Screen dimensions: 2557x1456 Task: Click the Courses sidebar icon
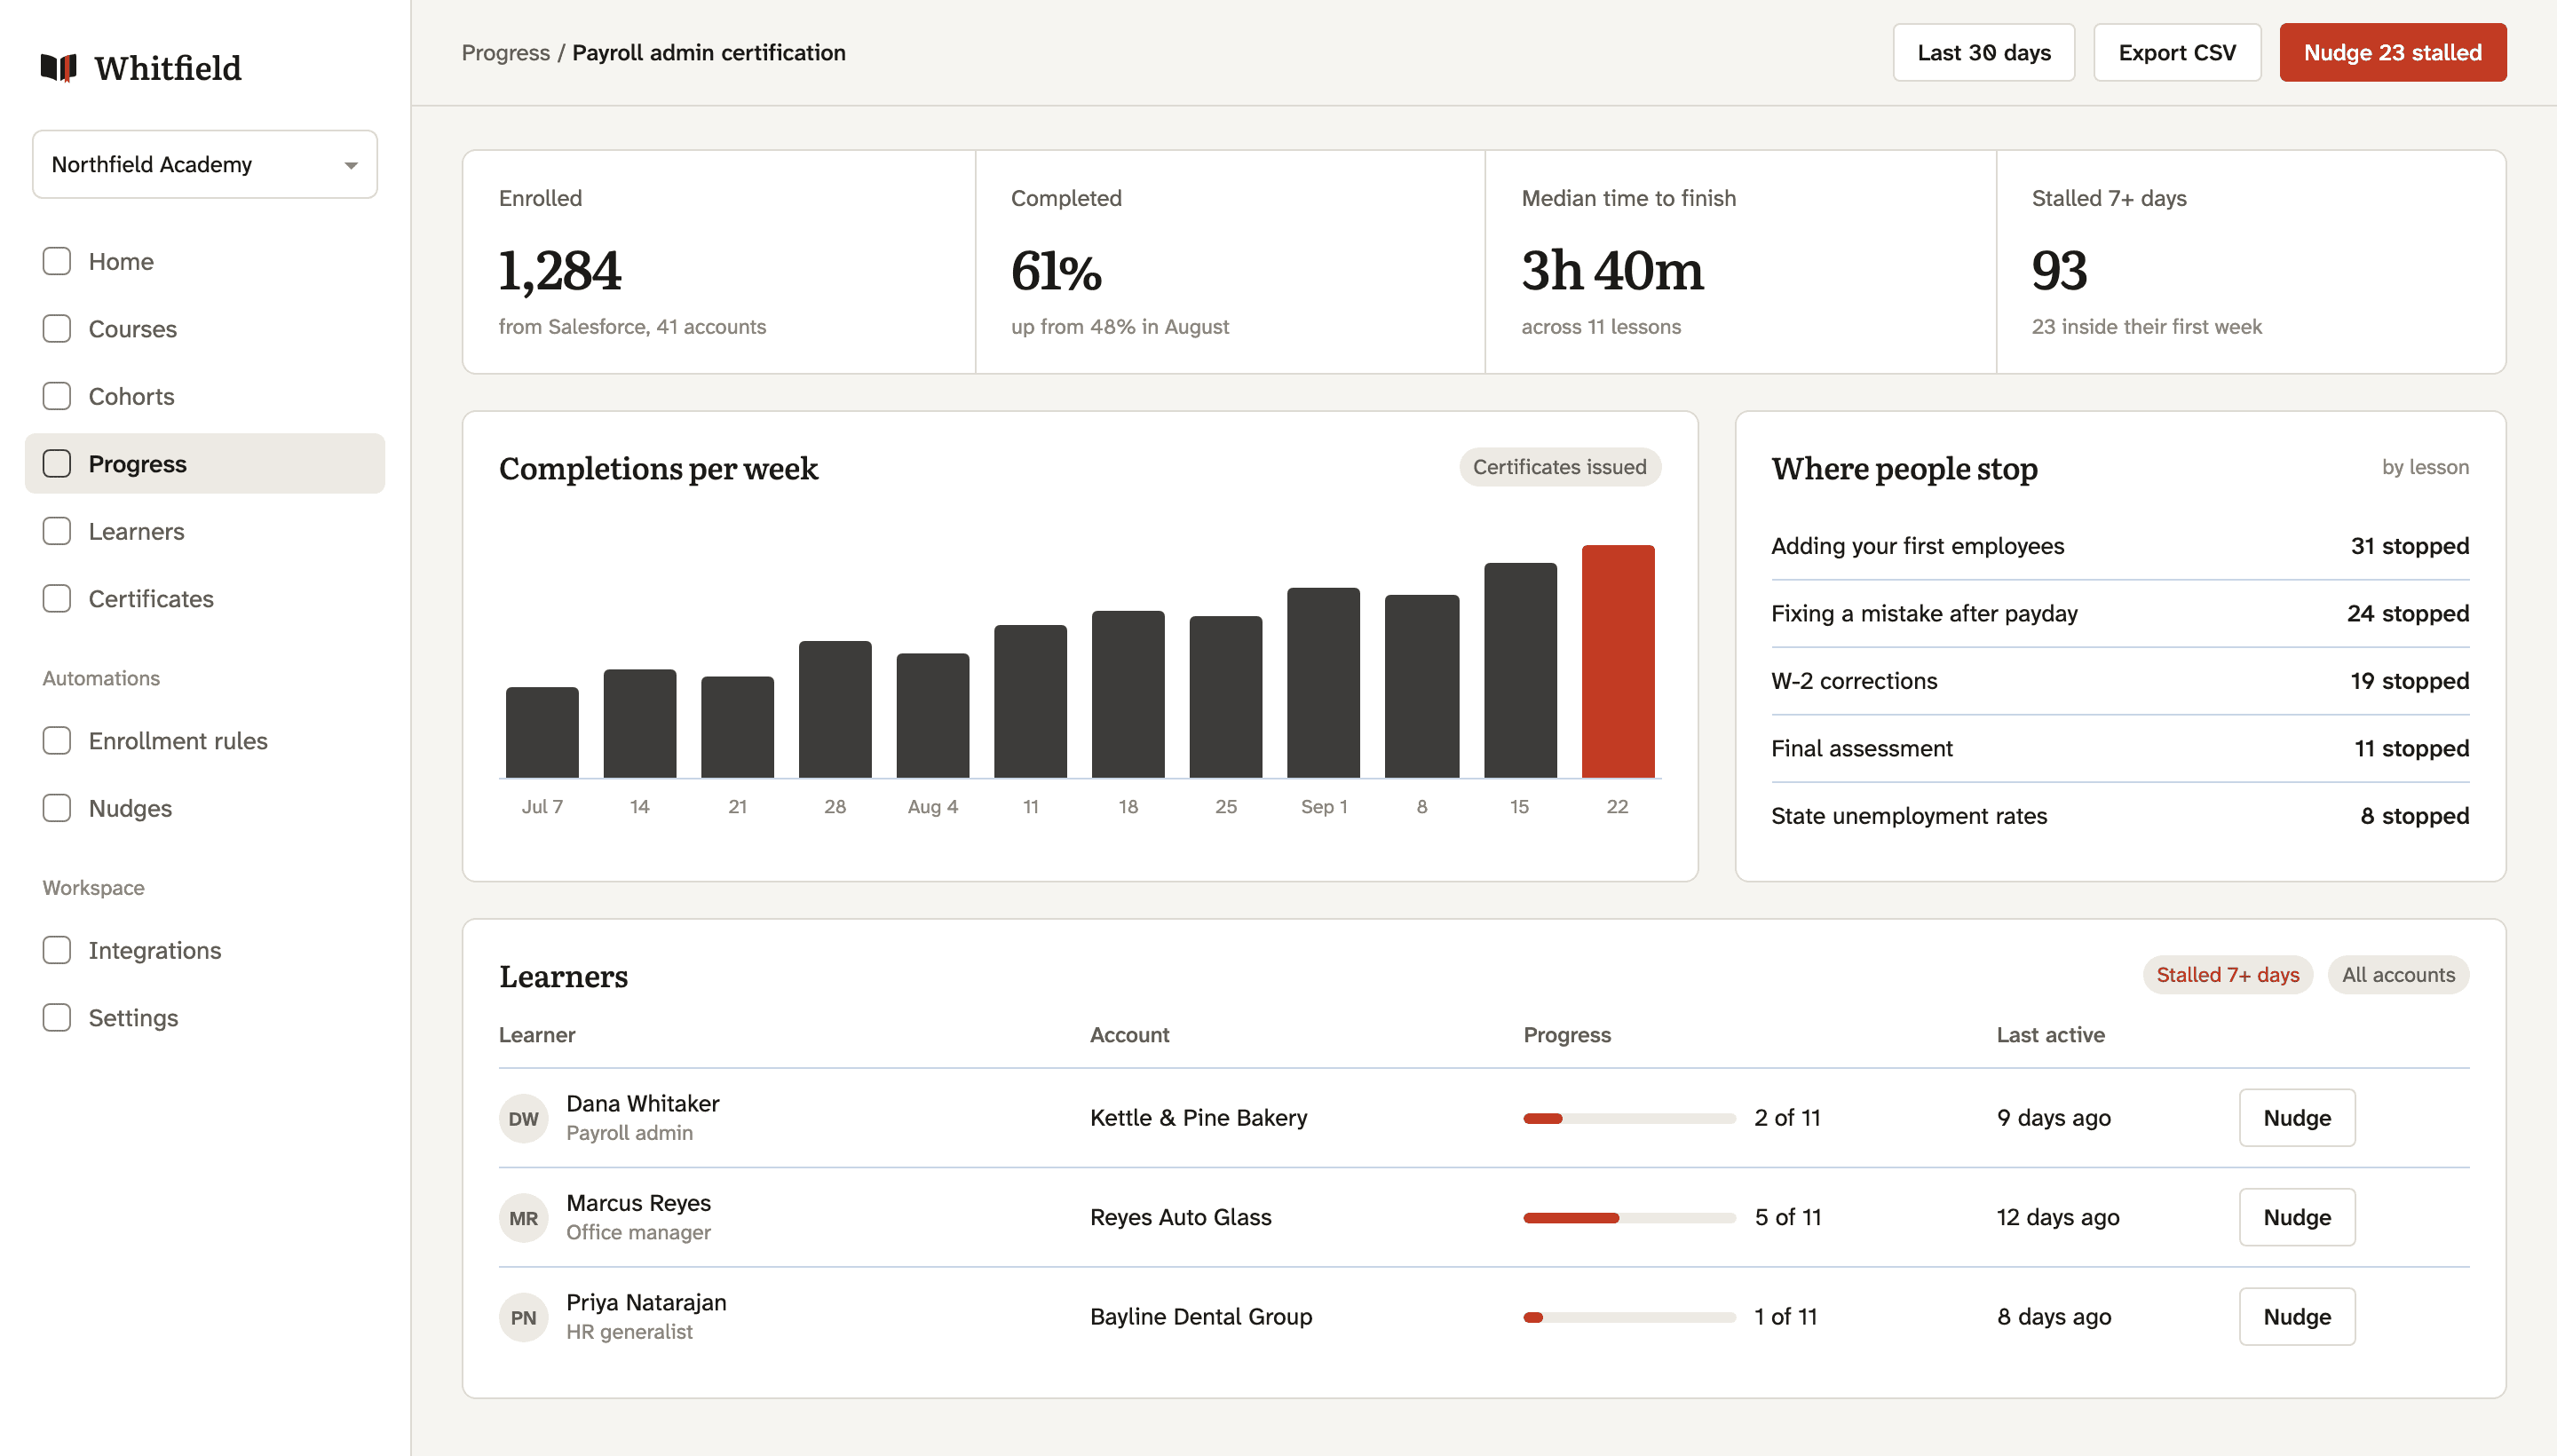point(57,329)
